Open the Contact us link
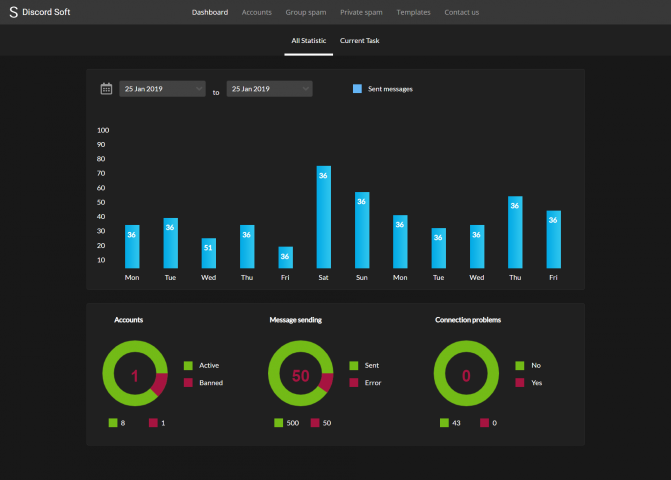Image resolution: width=671 pixels, height=480 pixels. (461, 12)
